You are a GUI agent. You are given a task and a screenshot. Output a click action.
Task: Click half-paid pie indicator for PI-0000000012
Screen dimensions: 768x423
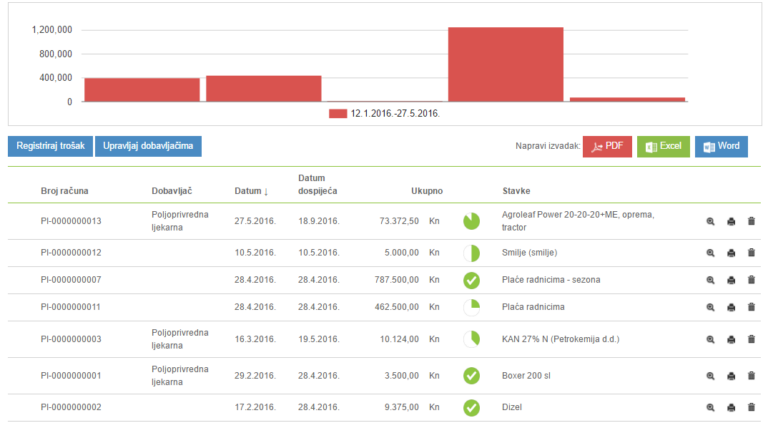pos(471,253)
